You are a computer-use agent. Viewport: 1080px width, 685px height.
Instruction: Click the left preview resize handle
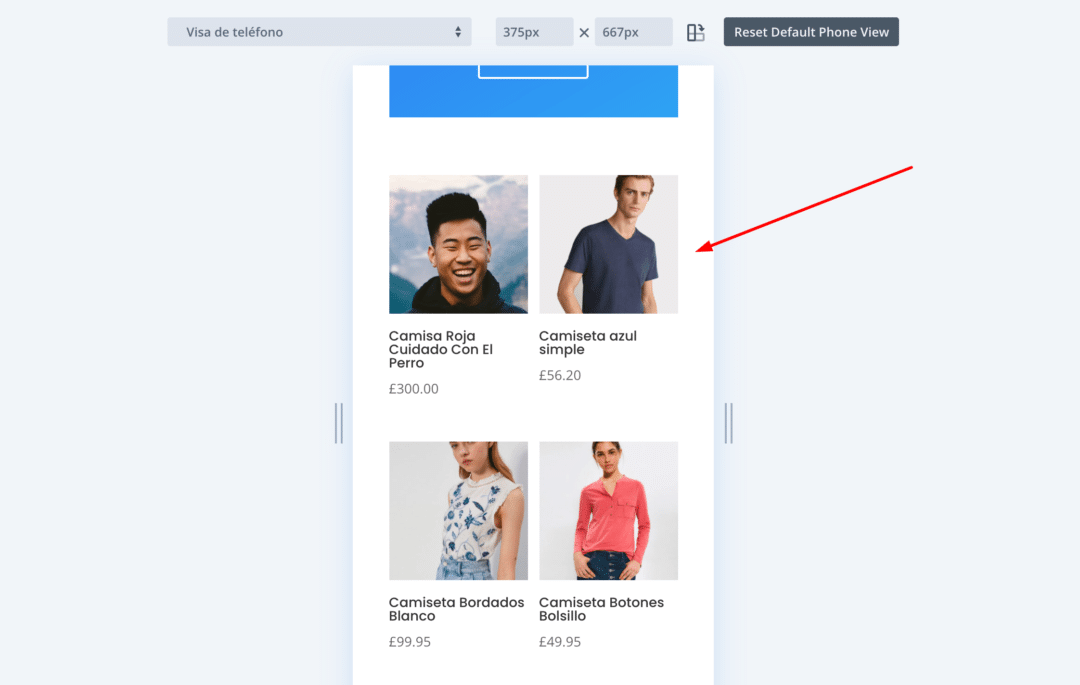[x=339, y=423]
